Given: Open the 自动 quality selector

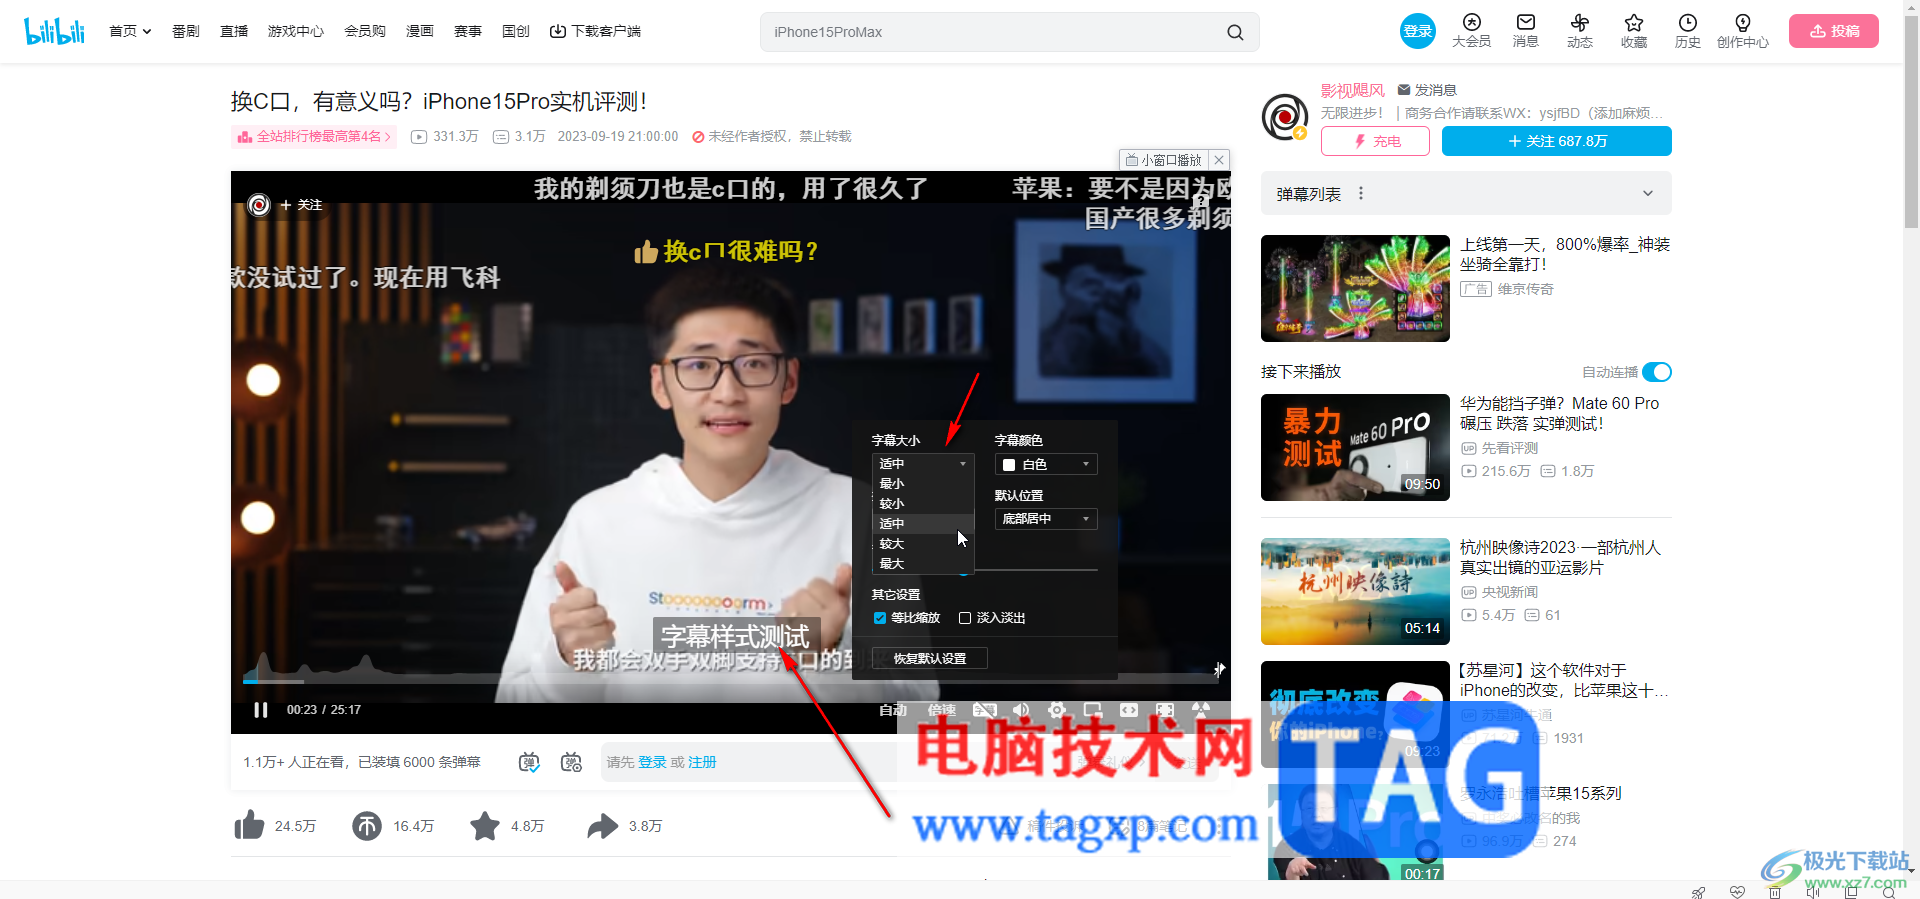Looking at the screenshot, I should click(893, 710).
